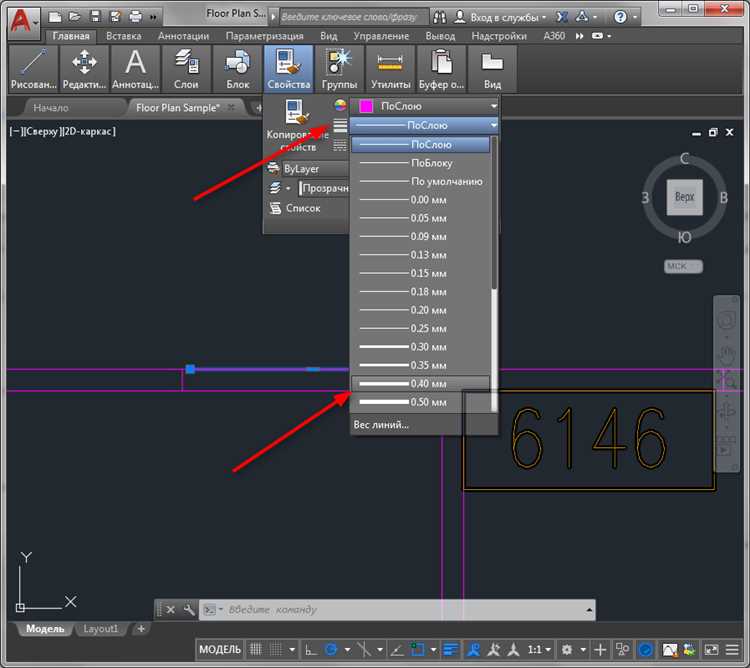Screen dimensions: 750x668
Task: Open the 1:1 annotation scale dropdown
Action: click(541, 649)
